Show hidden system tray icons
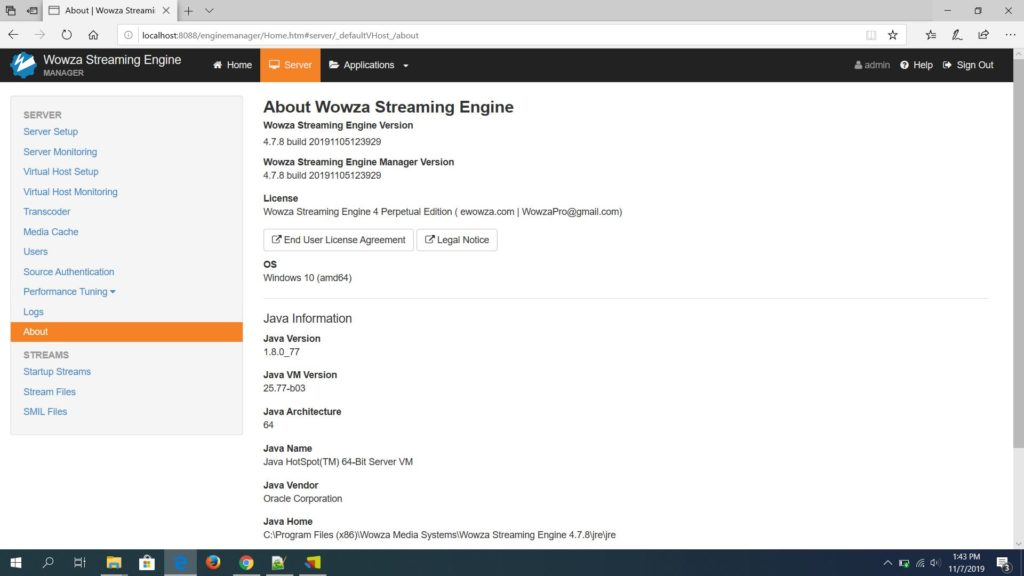The height and width of the screenshot is (576, 1024). point(888,563)
